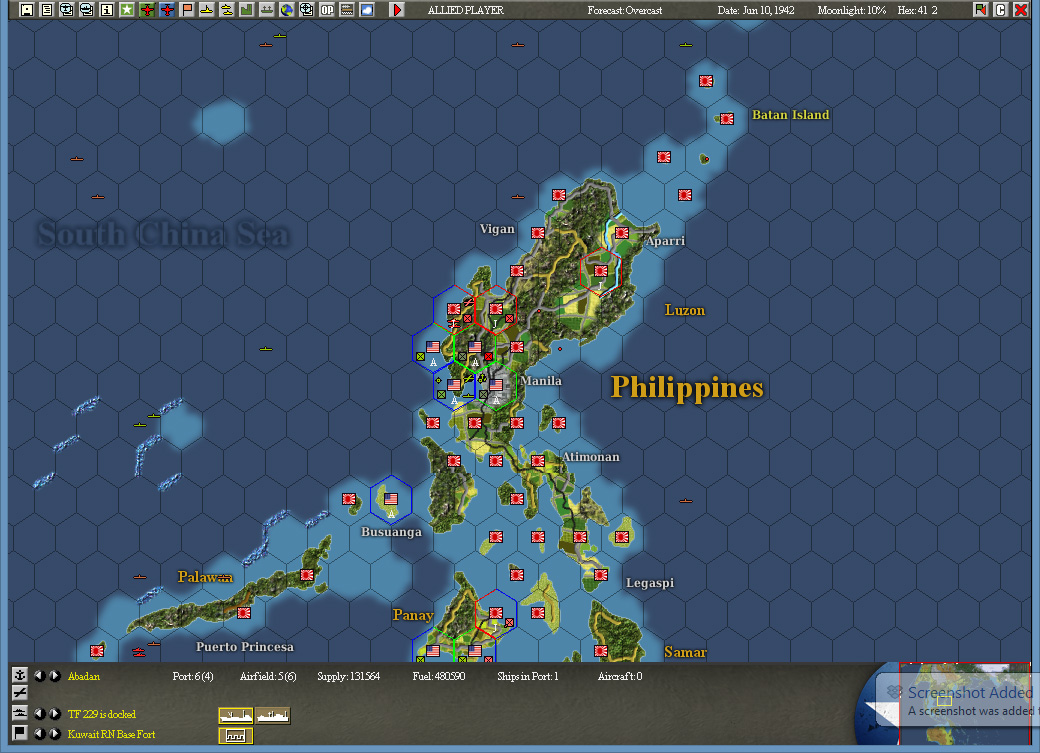Click the 'Manila' city label
Image resolution: width=1040 pixels, height=753 pixels.
pos(541,381)
